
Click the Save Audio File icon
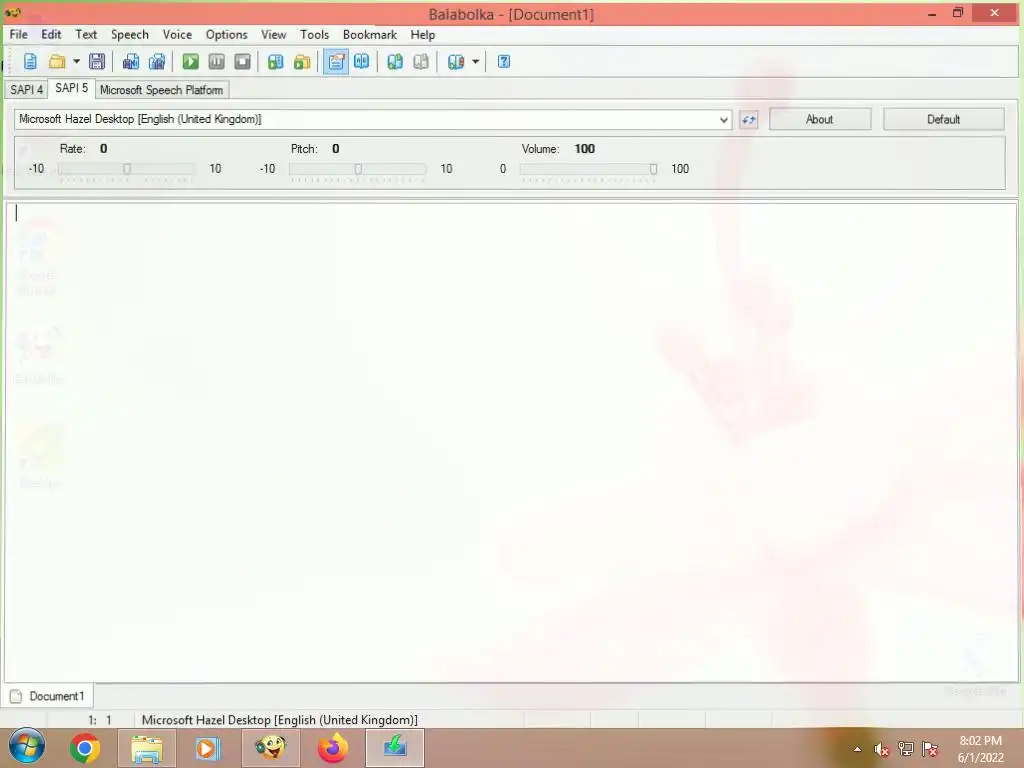coord(131,62)
